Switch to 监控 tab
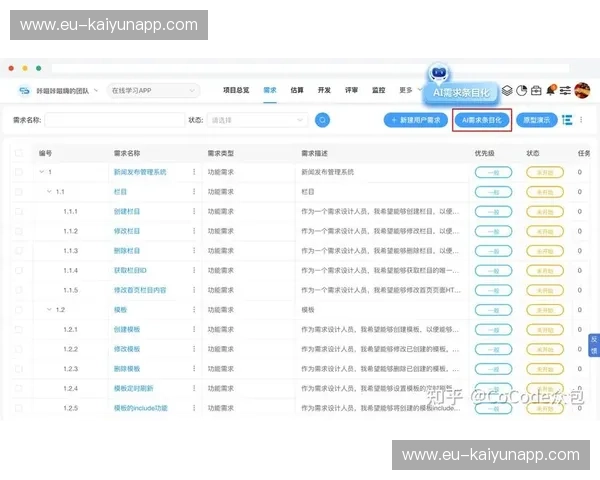This screenshot has width=600, height=480. point(378,90)
